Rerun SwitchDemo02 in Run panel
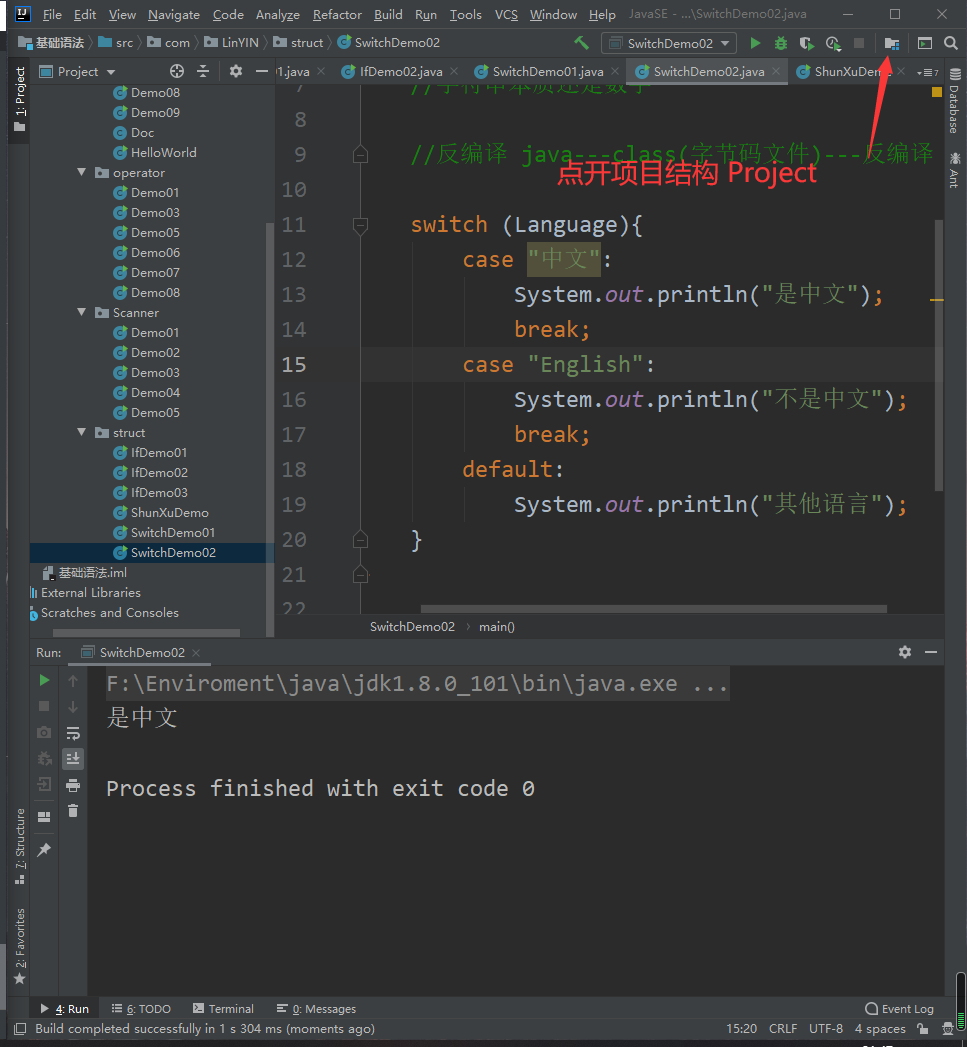This screenshot has width=967, height=1047. tap(44, 680)
